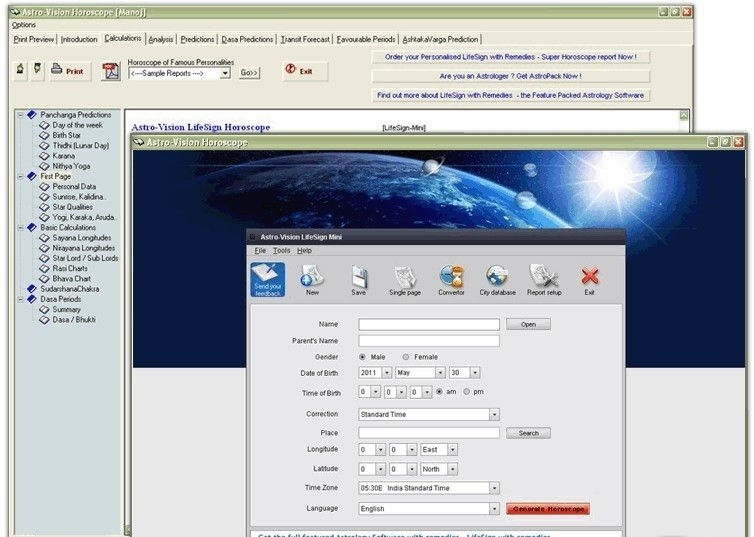Switch to the Favourable Periods tab
Image resolution: width=754 pixels, height=537 pixels.
[366, 39]
